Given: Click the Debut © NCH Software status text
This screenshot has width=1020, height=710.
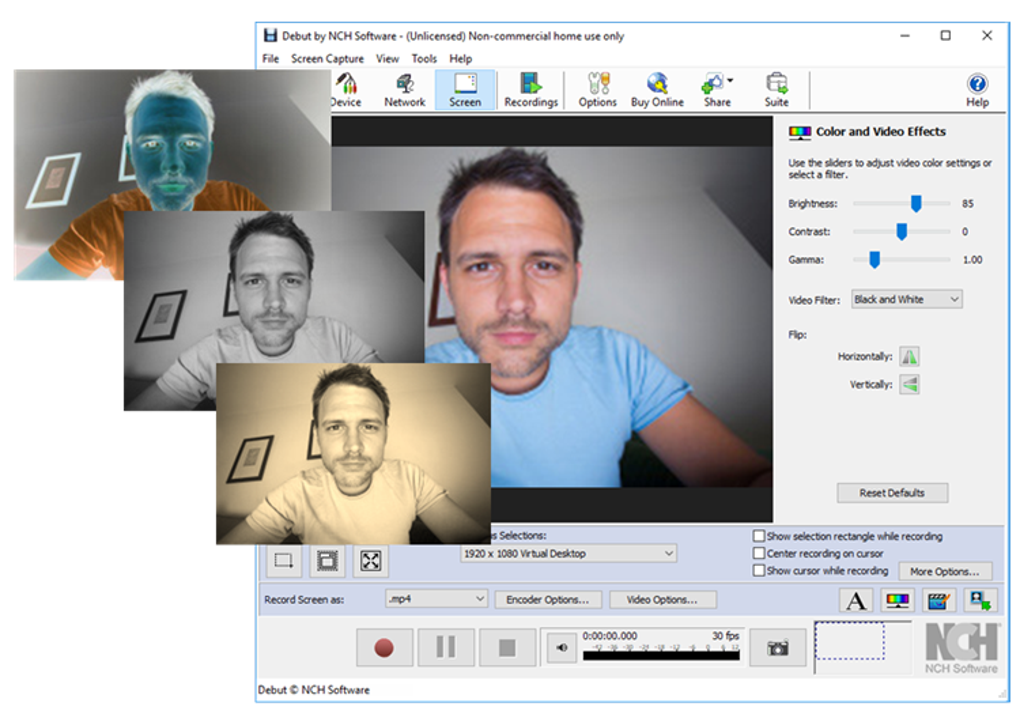Looking at the screenshot, I should [314, 690].
